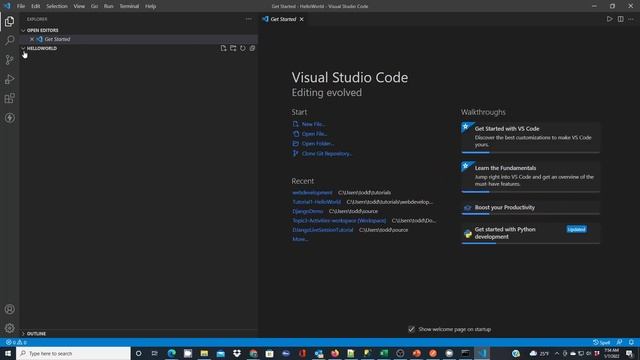Open the Manage gear icon
The height and width of the screenshot is (360, 640).
9,328
